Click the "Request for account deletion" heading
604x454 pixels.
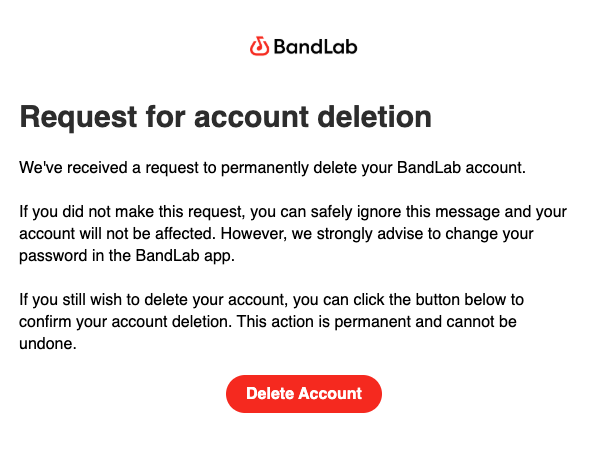[226, 117]
